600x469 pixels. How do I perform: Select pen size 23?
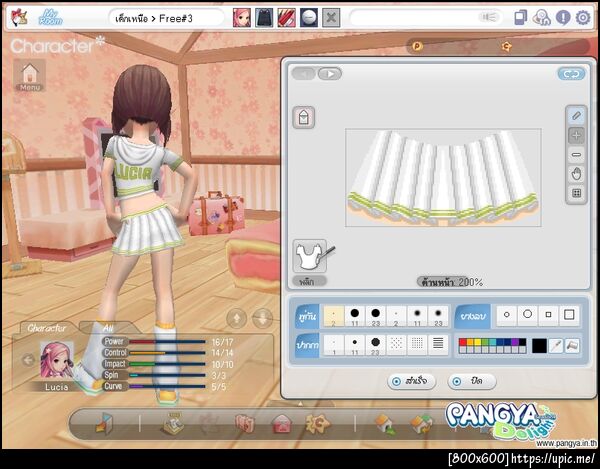(375, 345)
